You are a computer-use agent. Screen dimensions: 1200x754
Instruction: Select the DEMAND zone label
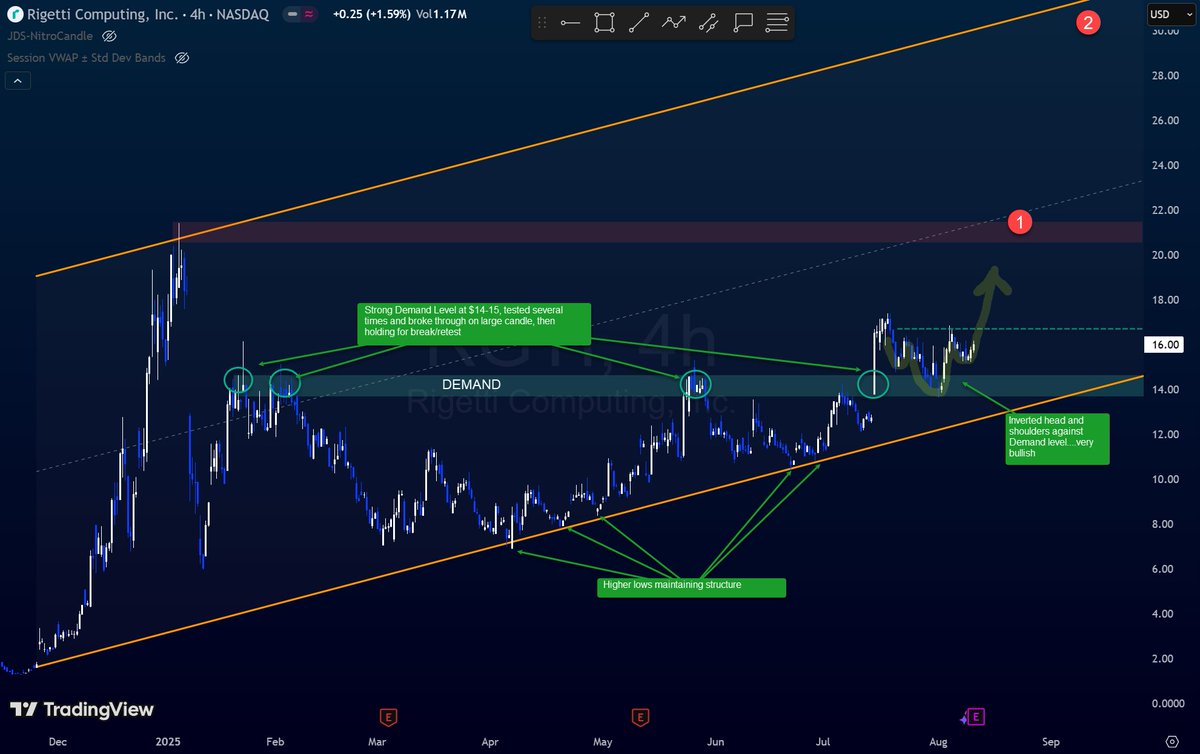pyautogui.click(x=471, y=384)
